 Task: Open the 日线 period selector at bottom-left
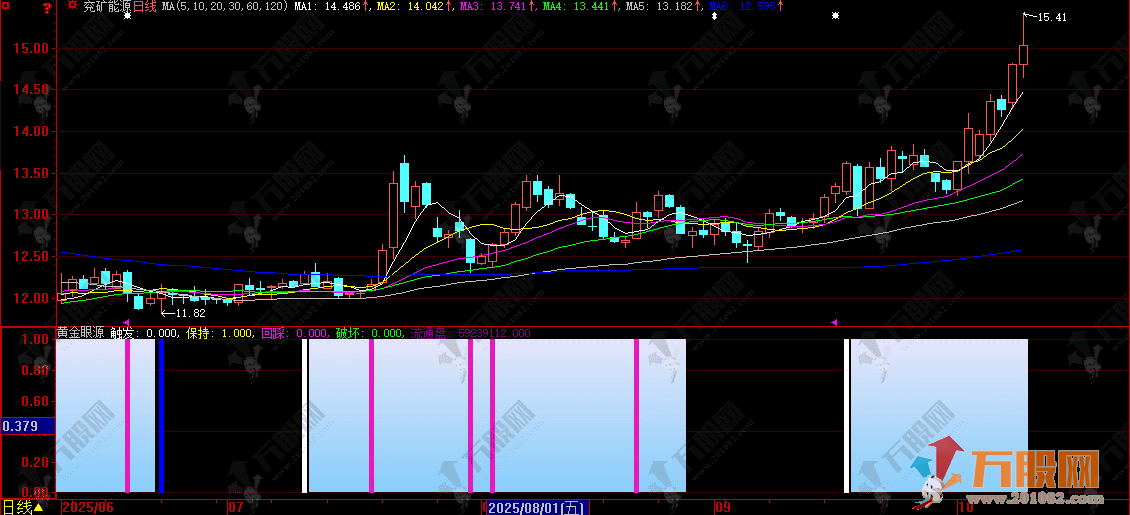(20, 507)
